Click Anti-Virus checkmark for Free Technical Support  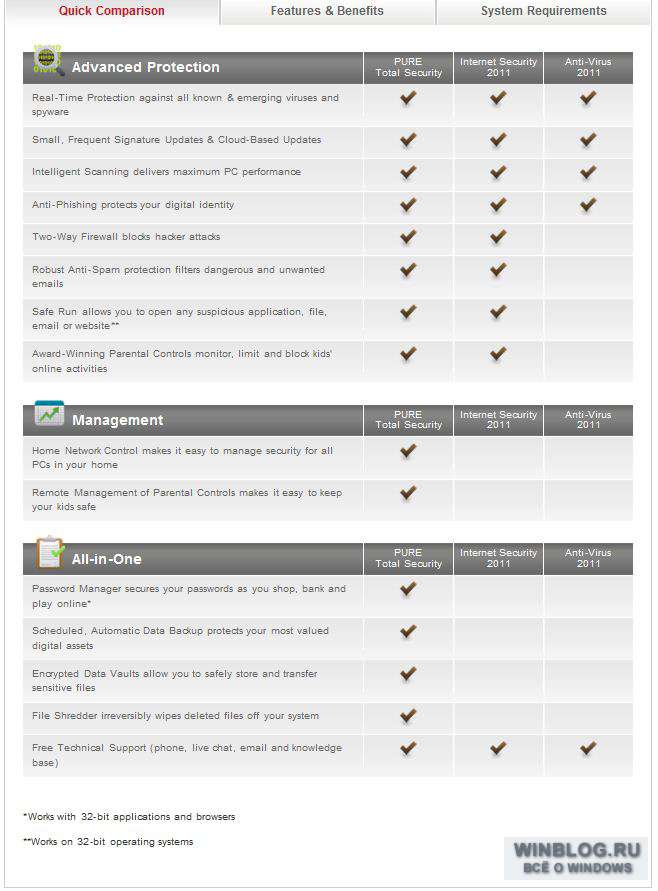pos(588,748)
